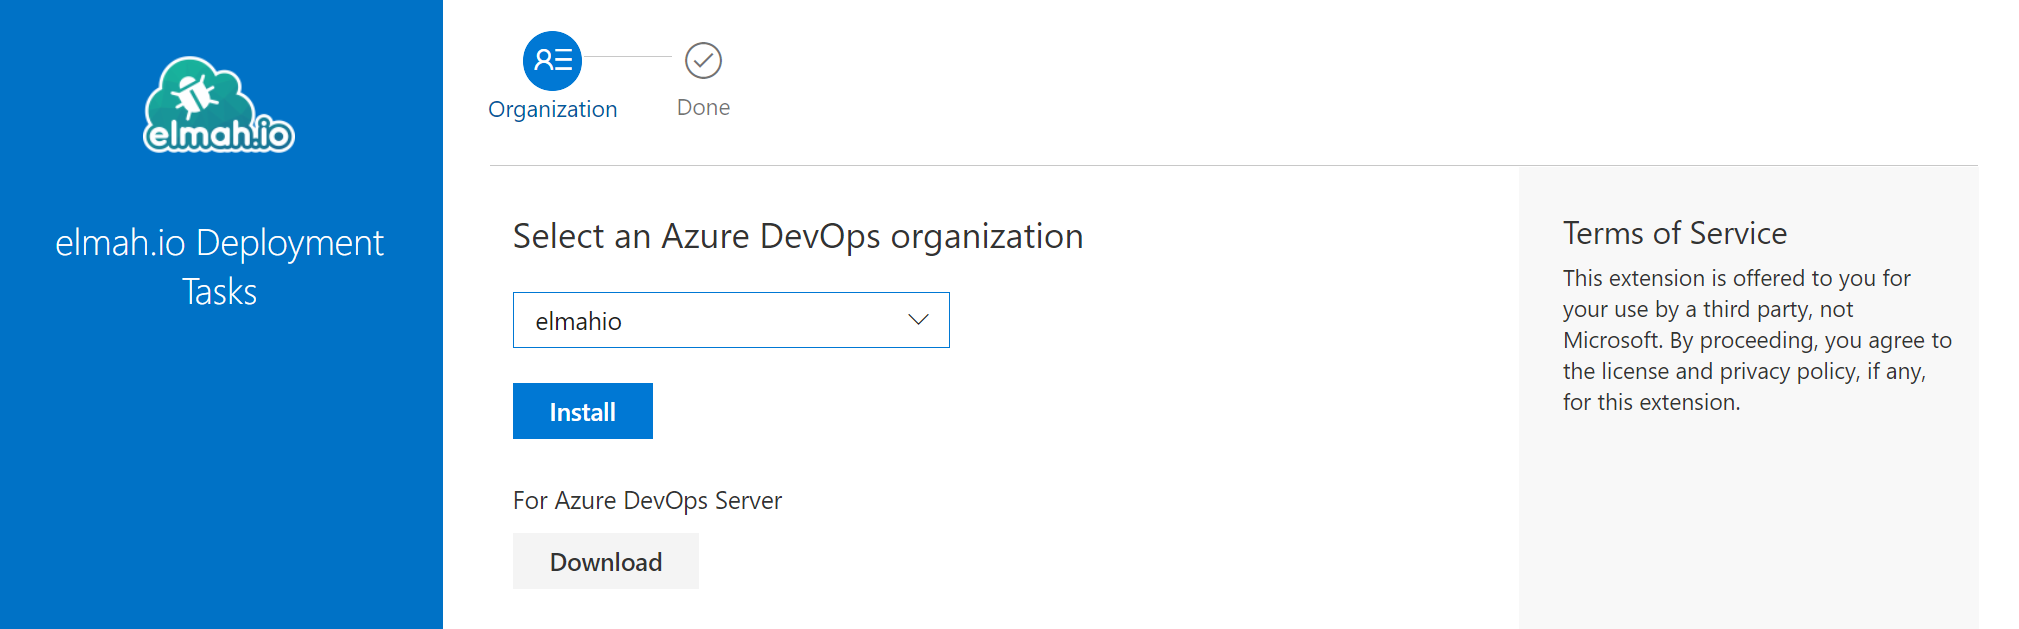
Task: Go to the Done step label
Action: tap(703, 107)
